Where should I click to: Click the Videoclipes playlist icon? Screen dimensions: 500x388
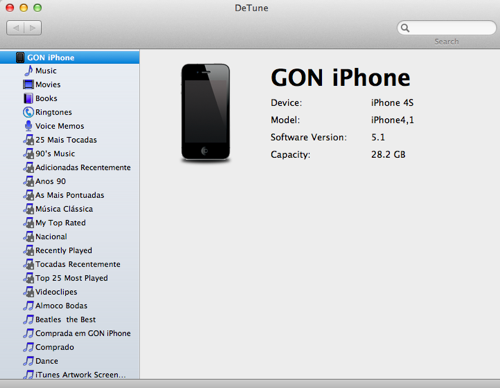click(29, 292)
